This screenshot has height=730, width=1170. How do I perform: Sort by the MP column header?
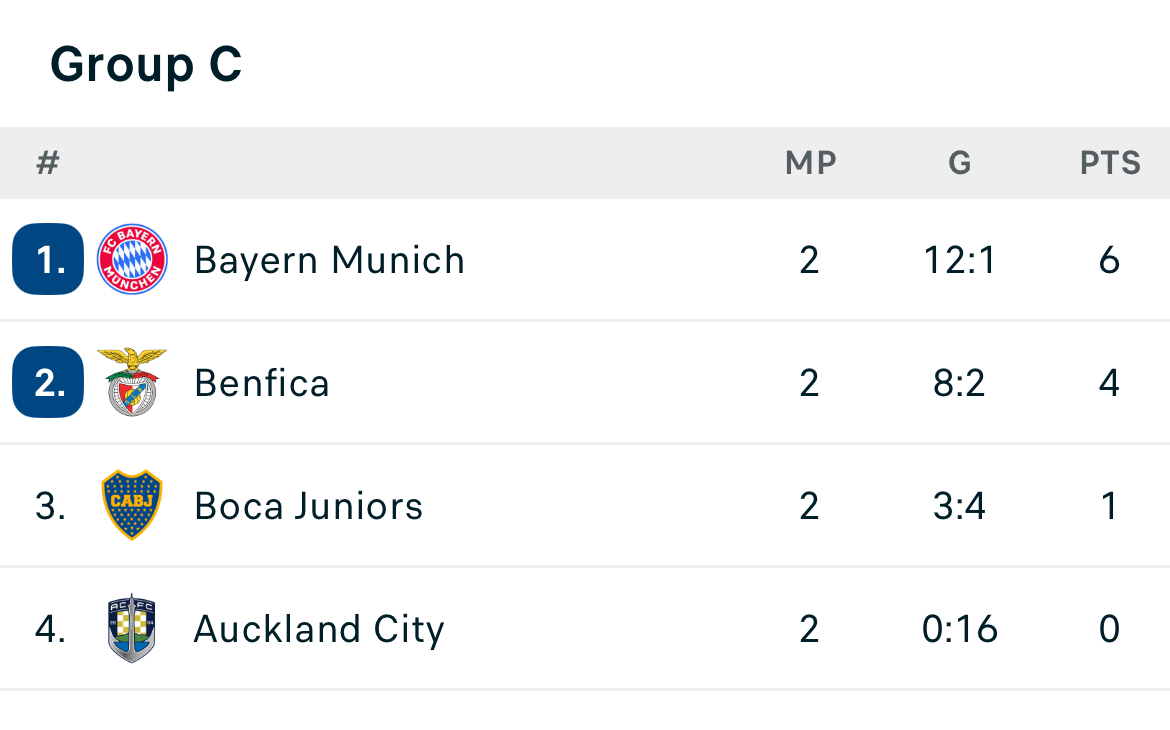point(810,163)
